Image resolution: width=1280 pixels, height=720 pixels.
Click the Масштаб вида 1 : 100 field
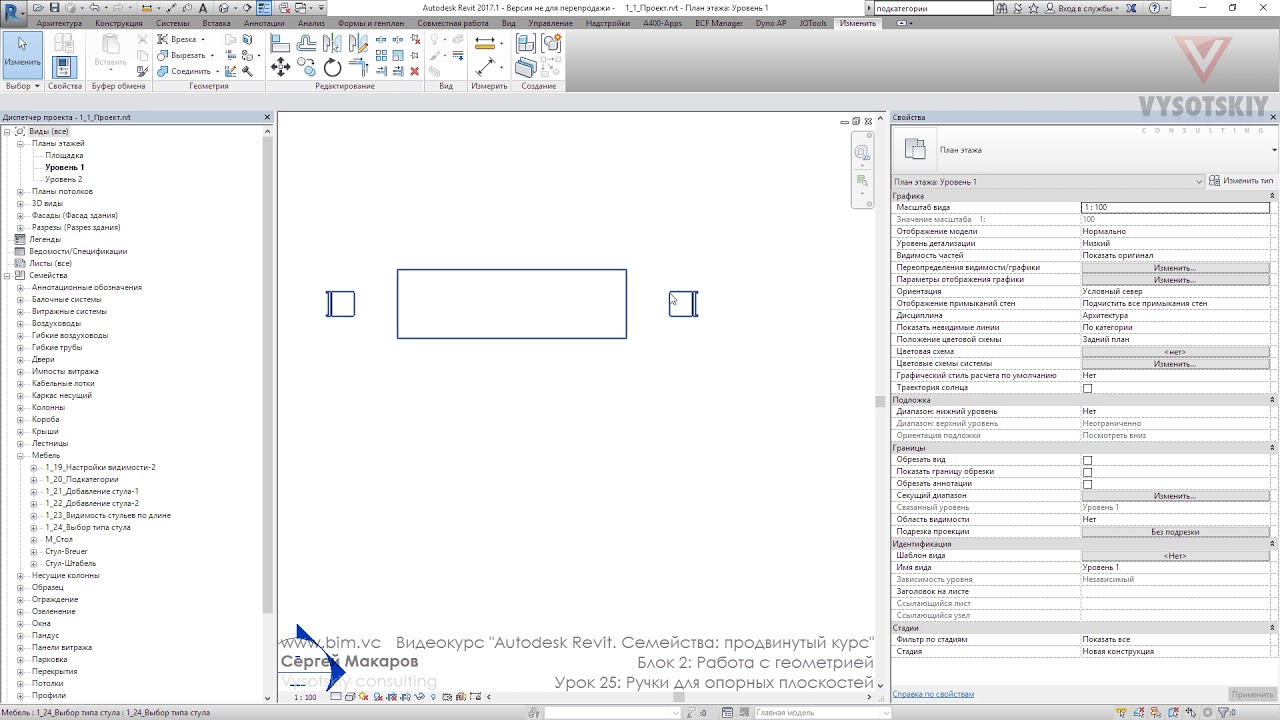[1175, 207]
